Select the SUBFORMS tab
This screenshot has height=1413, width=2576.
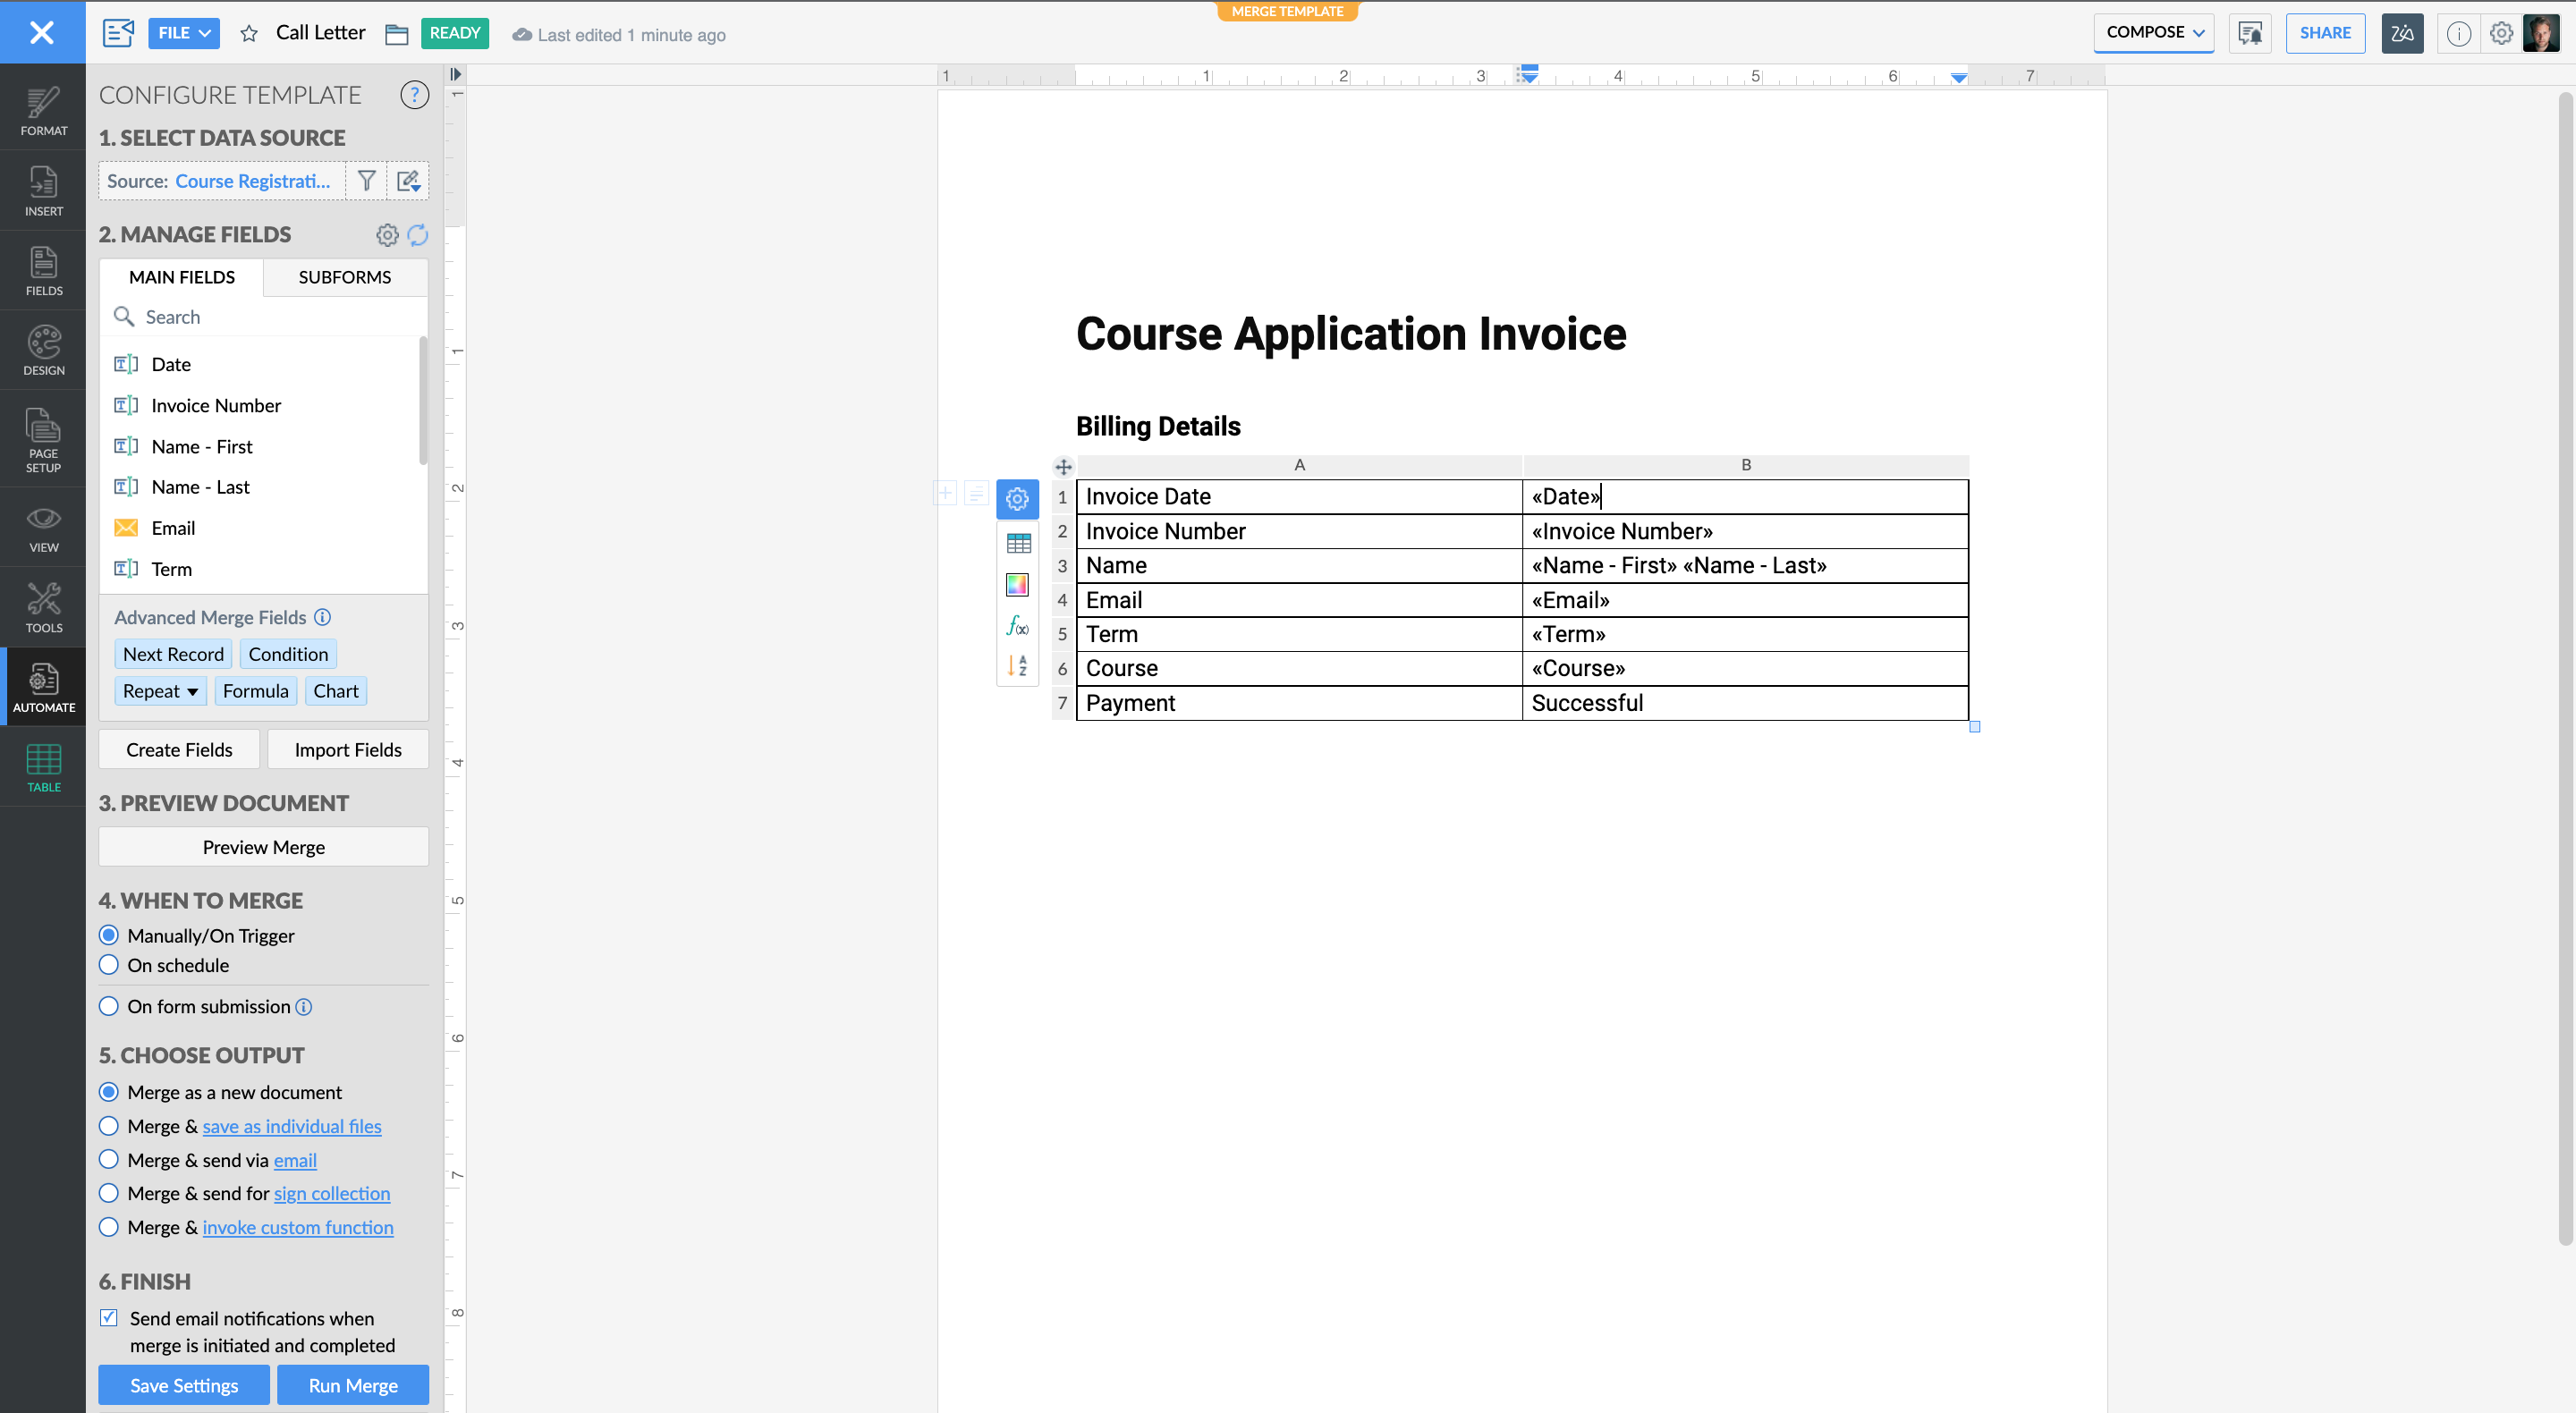[344, 276]
